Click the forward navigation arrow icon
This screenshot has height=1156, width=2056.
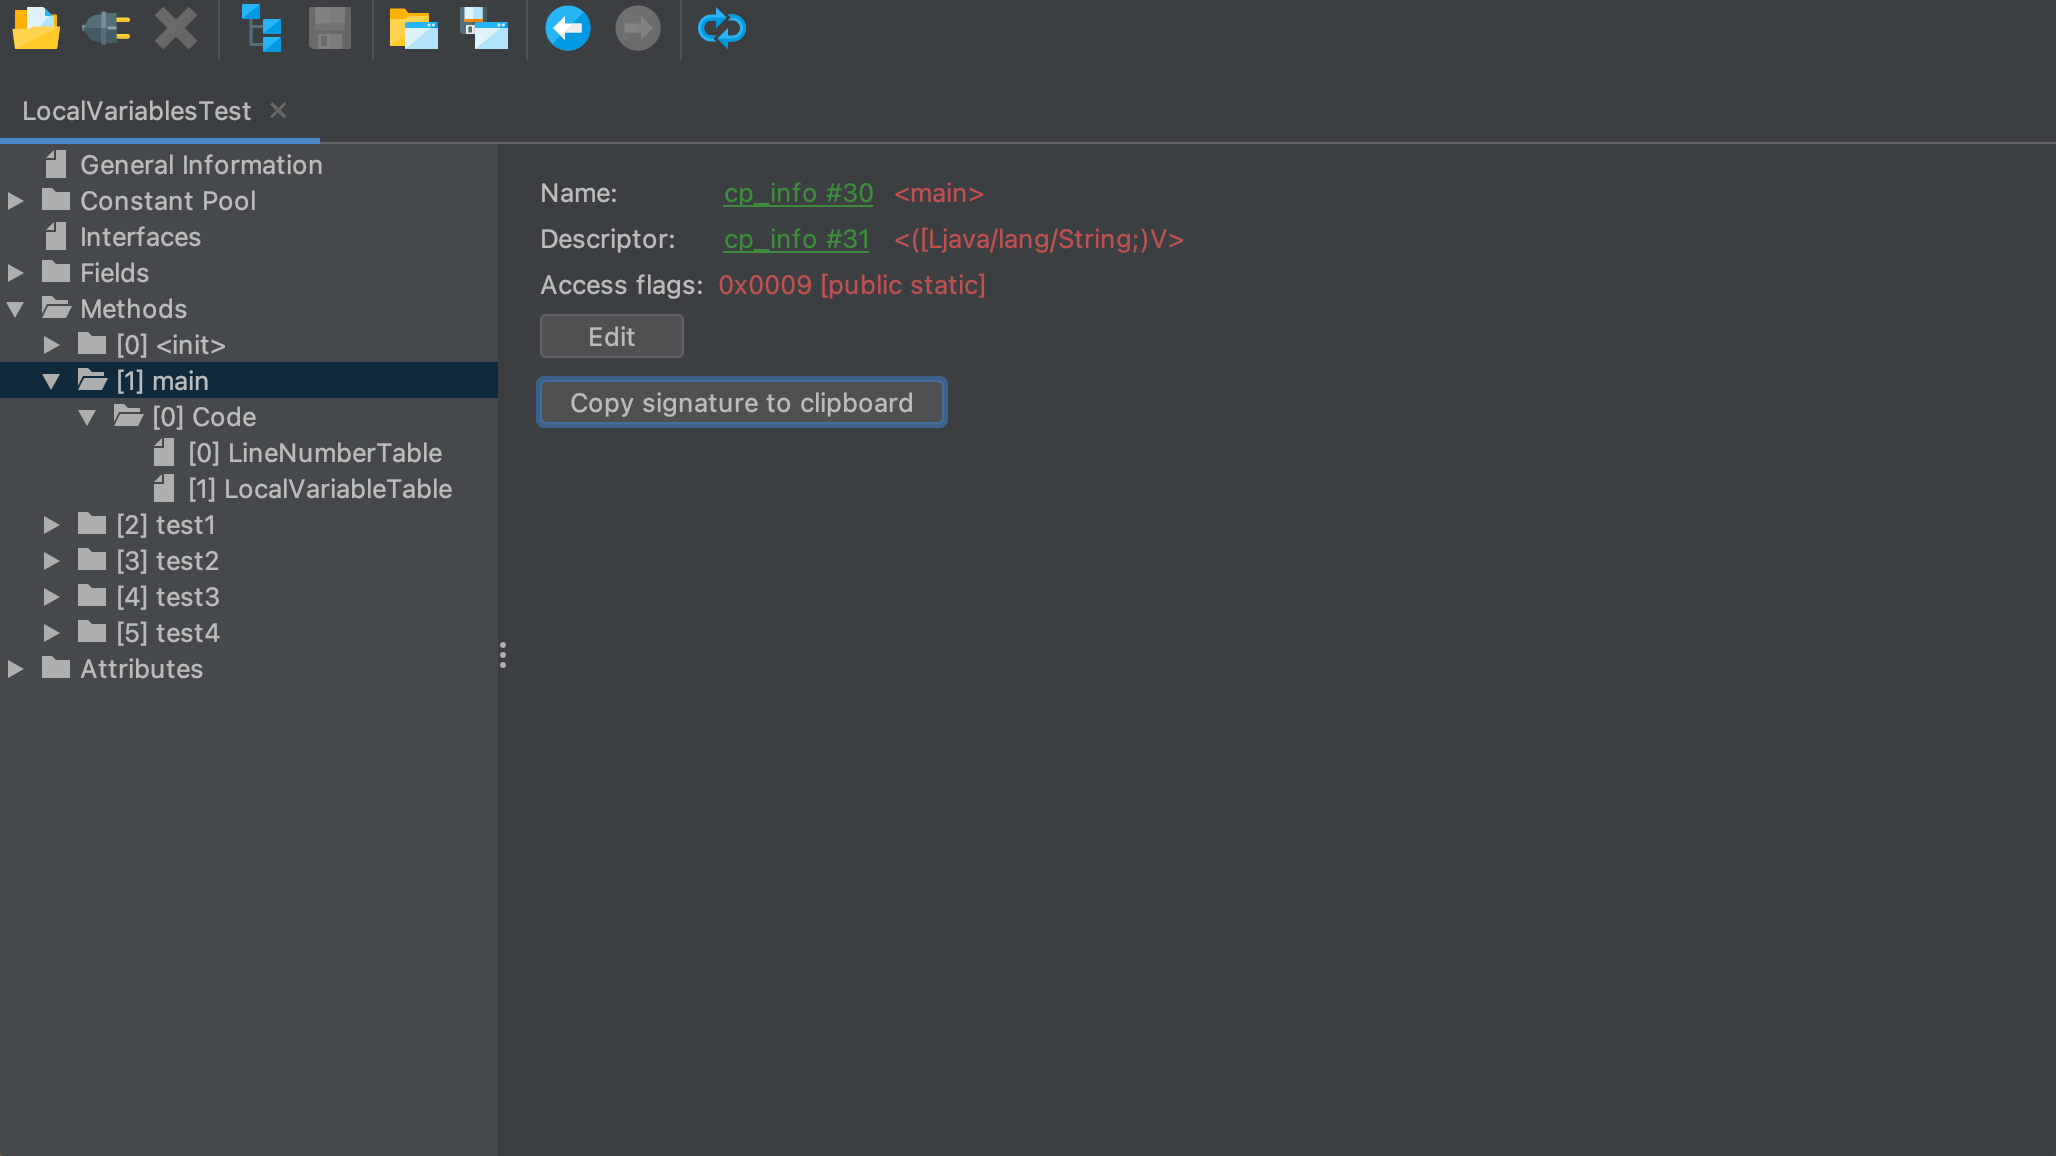(637, 27)
